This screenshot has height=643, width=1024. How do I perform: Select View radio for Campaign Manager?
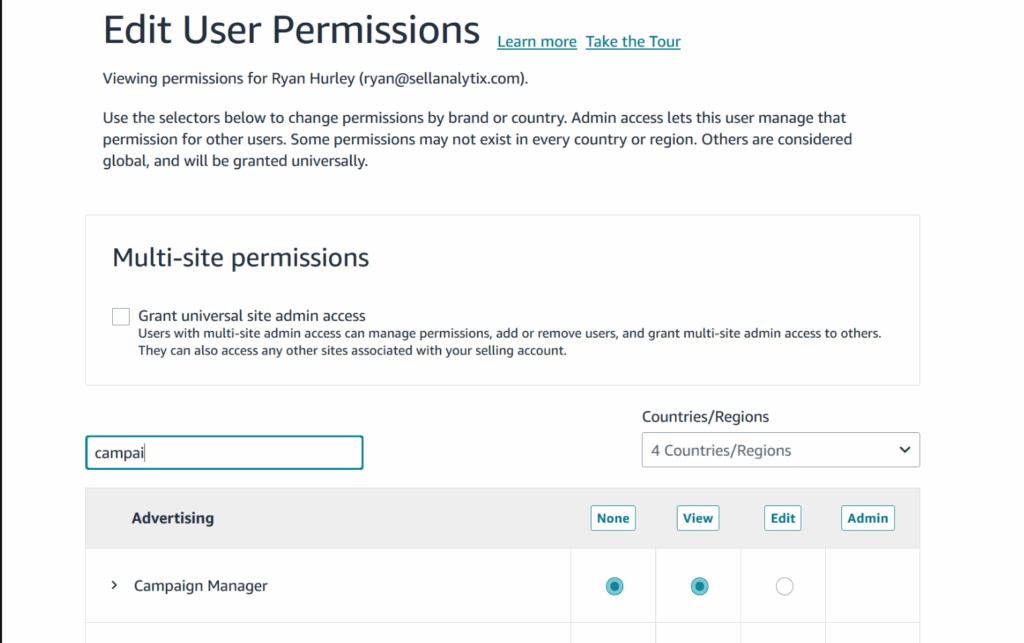(699, 586)
